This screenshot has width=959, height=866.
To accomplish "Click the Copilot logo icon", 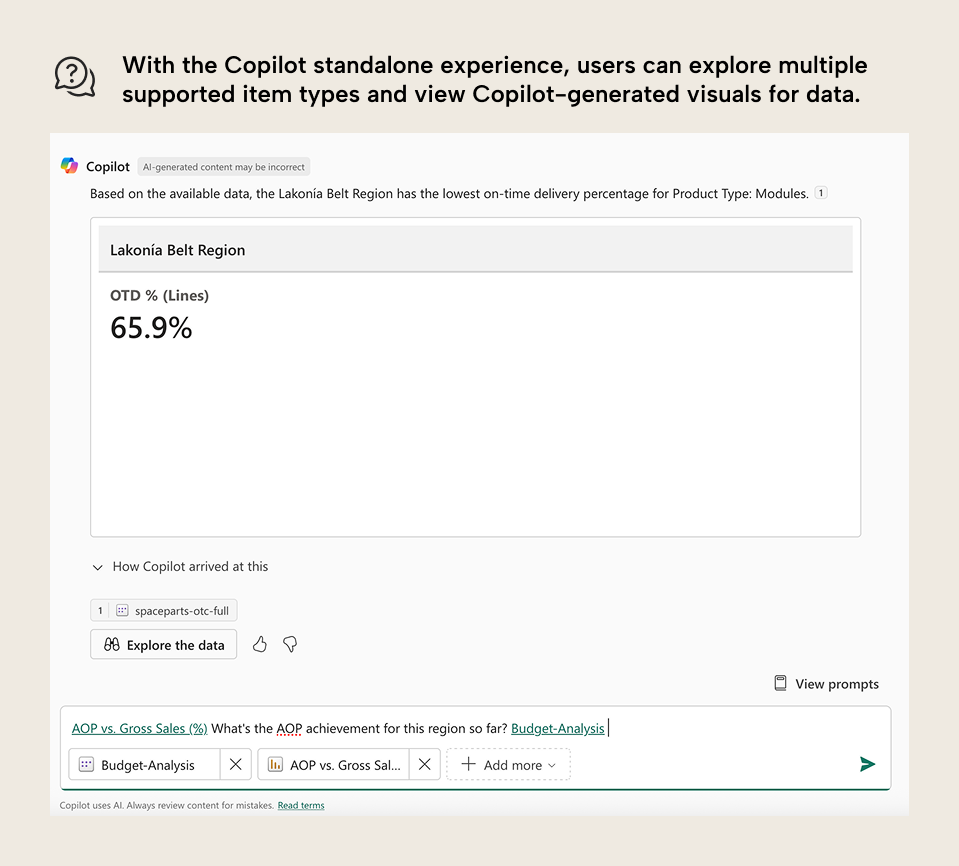I will pyautogui.click(x=68, y=166).
